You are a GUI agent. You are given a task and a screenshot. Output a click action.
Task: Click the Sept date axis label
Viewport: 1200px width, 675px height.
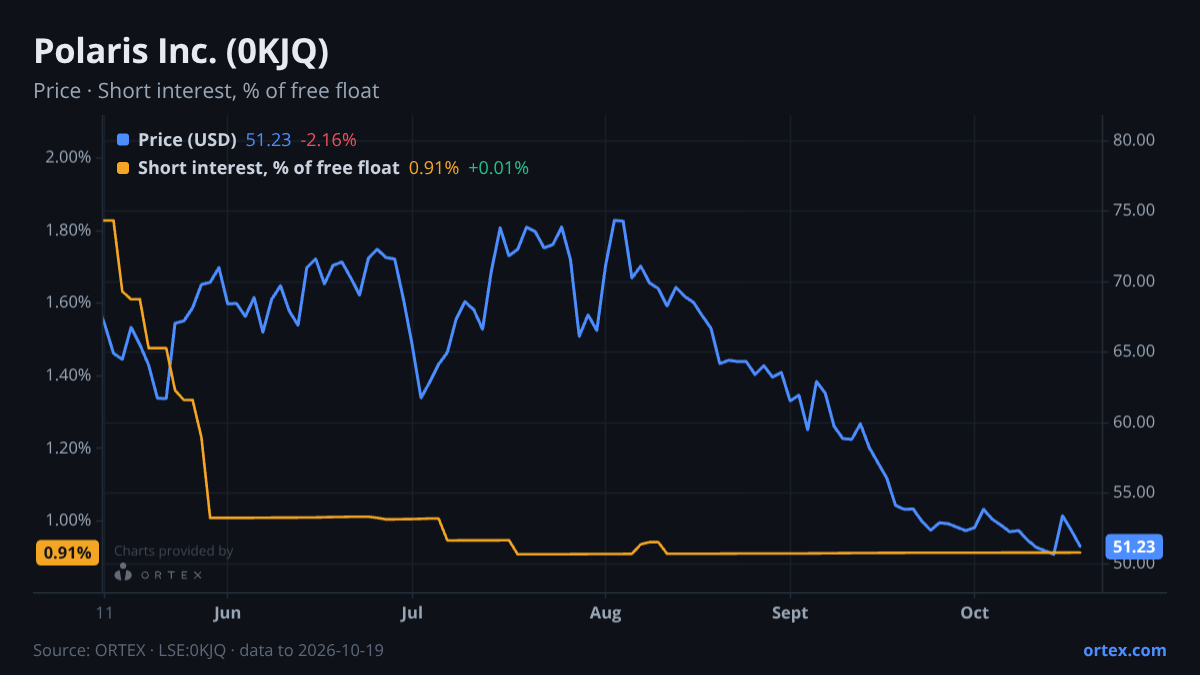coord(790,612)
